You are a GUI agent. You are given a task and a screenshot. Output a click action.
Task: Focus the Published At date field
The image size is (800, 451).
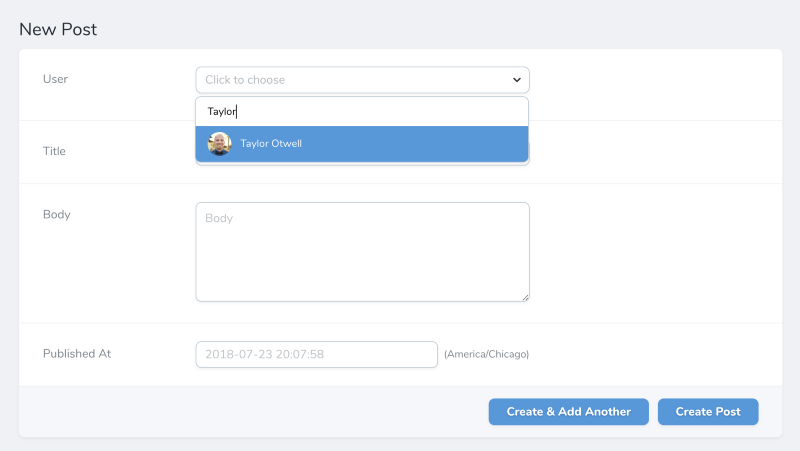point(316,354)
